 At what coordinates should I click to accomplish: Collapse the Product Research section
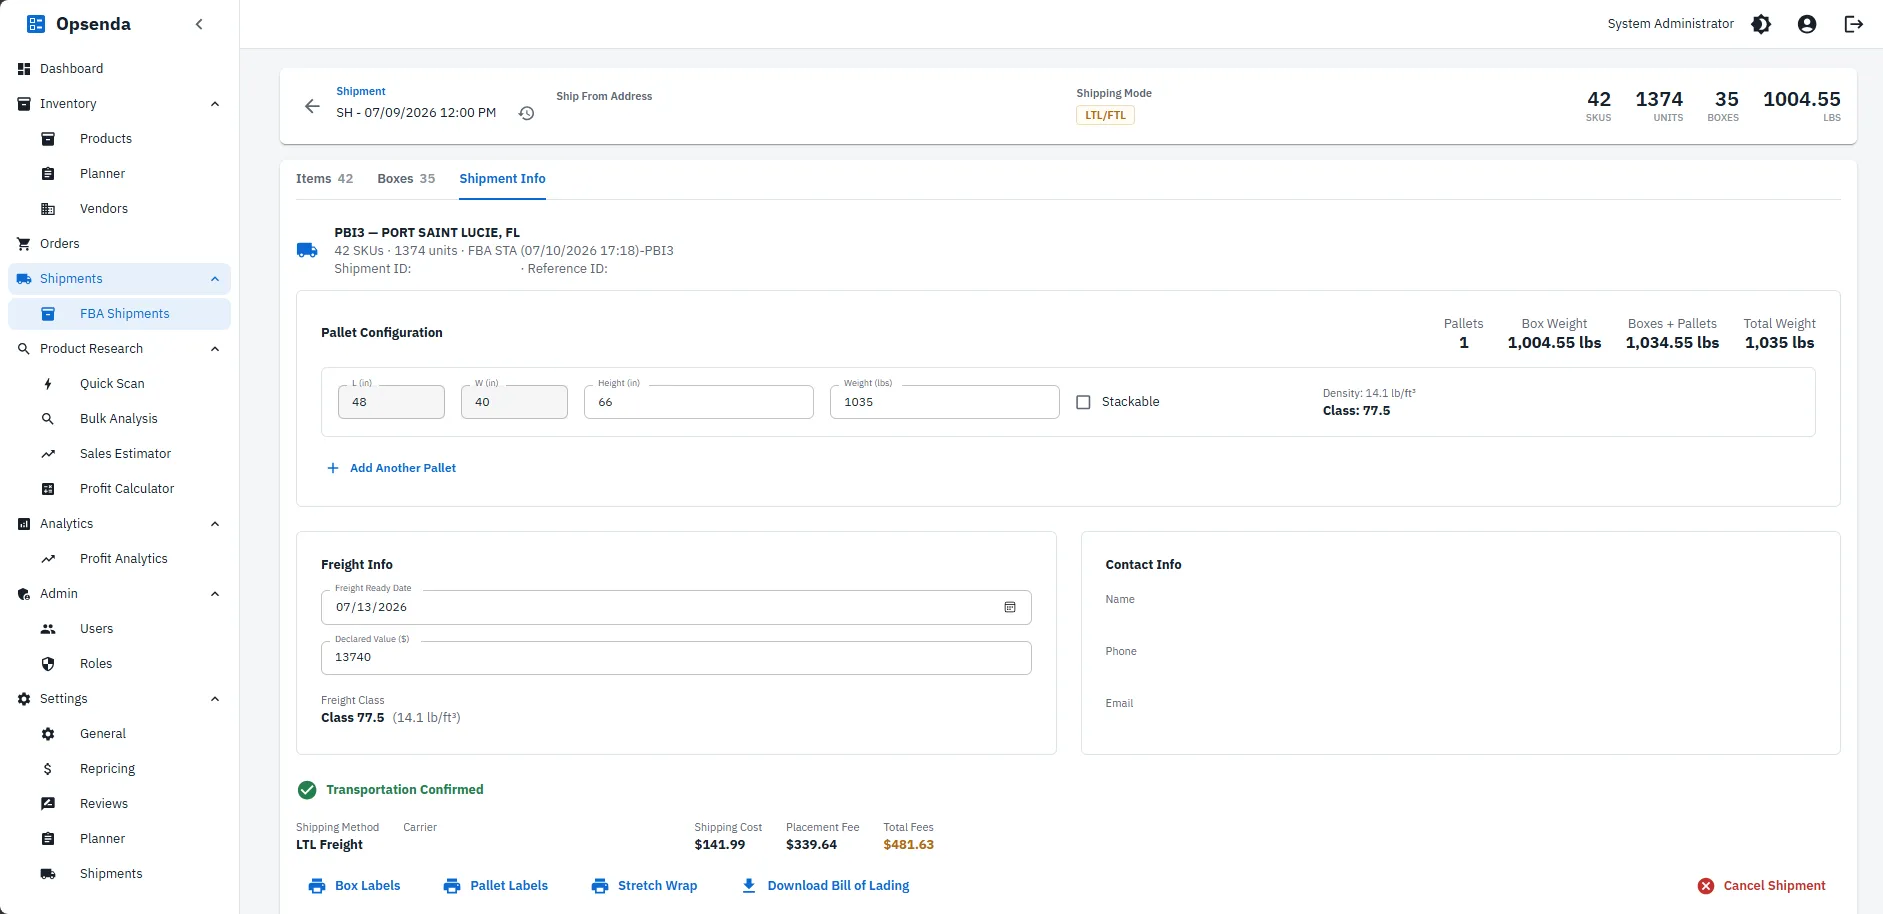[215, 349]
